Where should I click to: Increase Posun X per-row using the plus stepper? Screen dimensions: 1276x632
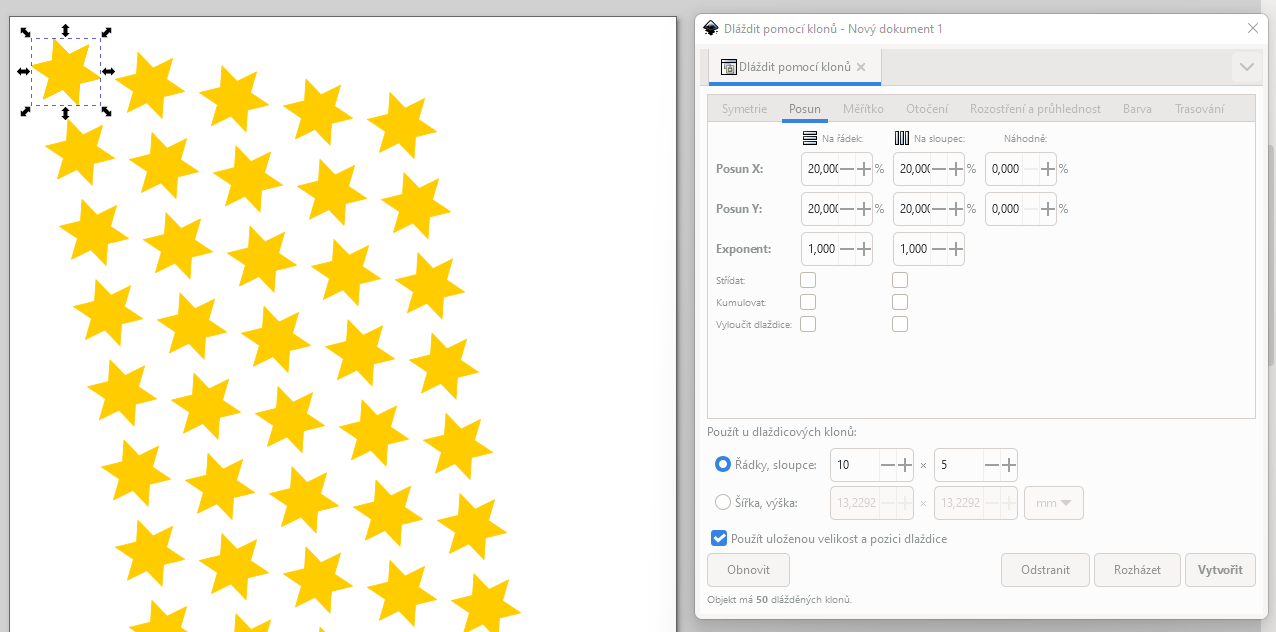pyautogui.click(x=863, y=169)
